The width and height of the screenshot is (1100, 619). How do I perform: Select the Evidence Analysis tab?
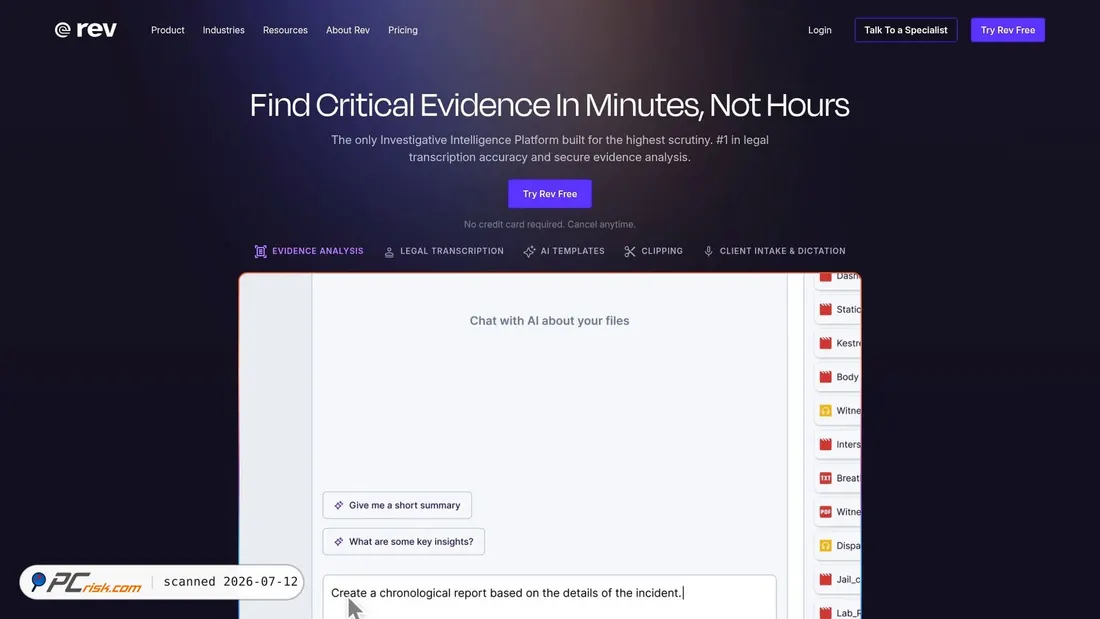click(309, 251)
